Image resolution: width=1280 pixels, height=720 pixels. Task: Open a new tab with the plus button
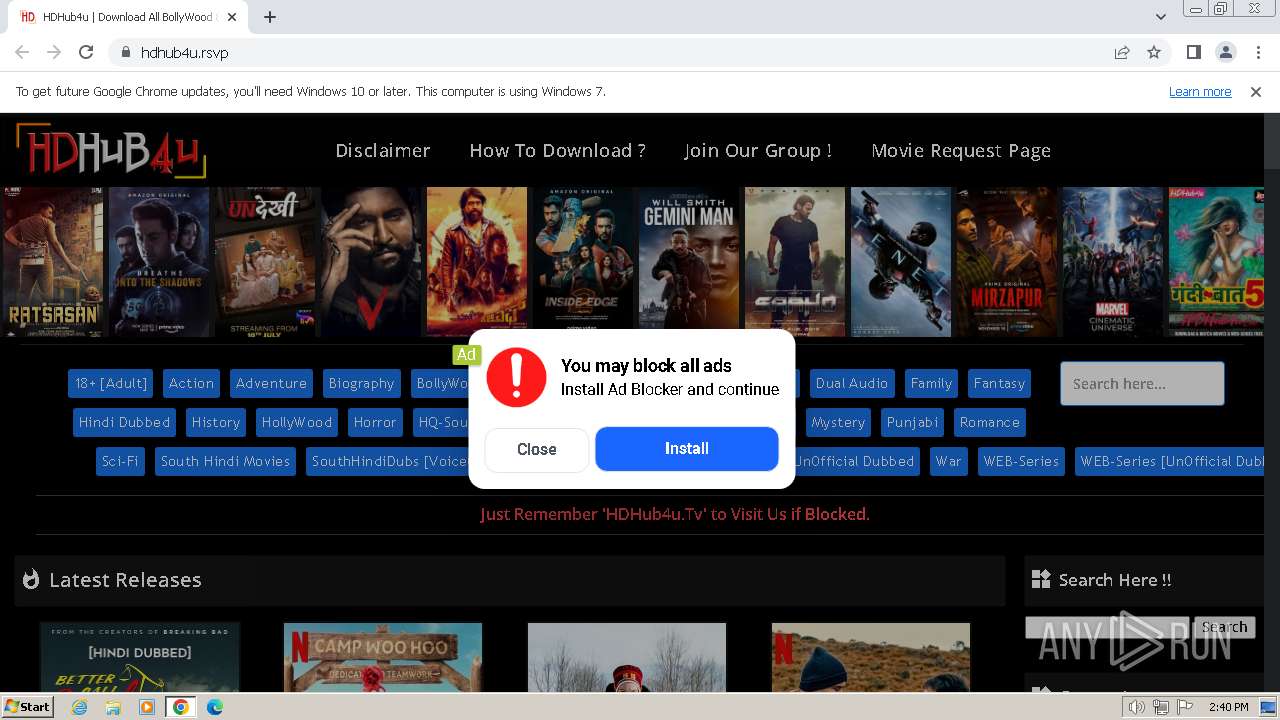[x=270, y=17]
